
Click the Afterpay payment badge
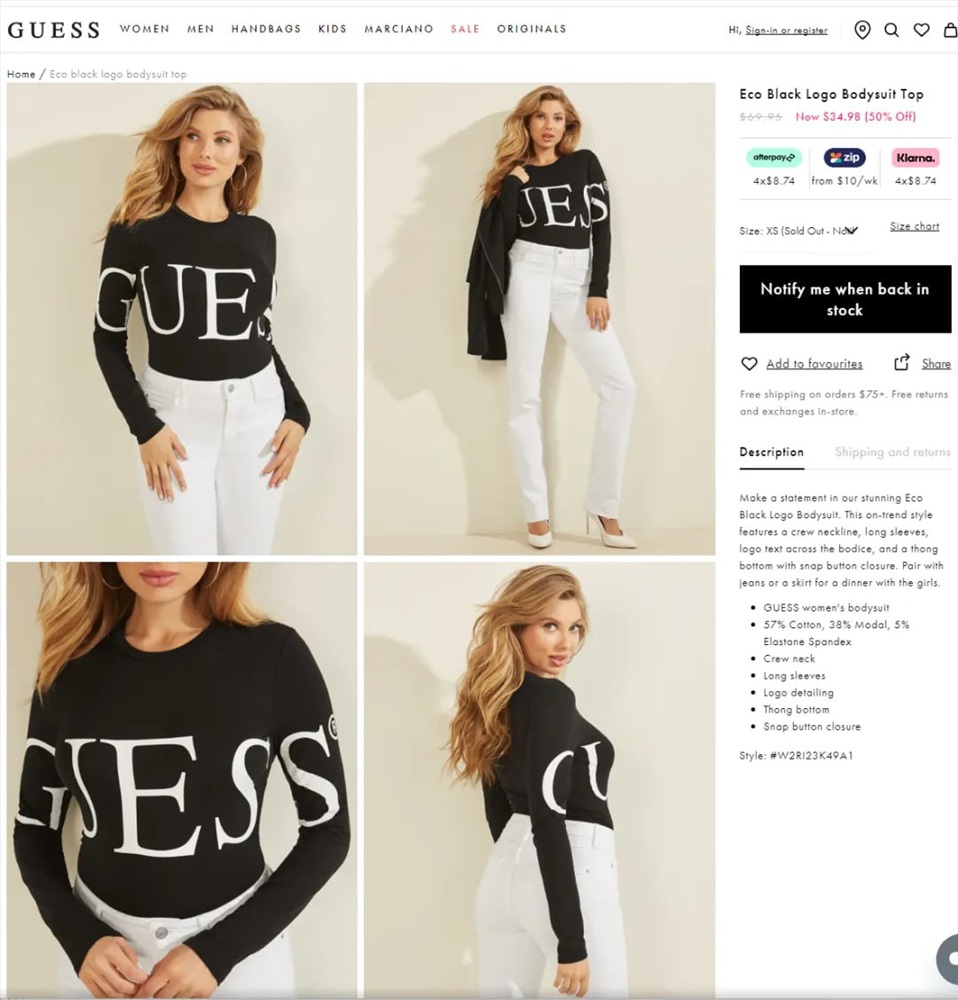774,158
